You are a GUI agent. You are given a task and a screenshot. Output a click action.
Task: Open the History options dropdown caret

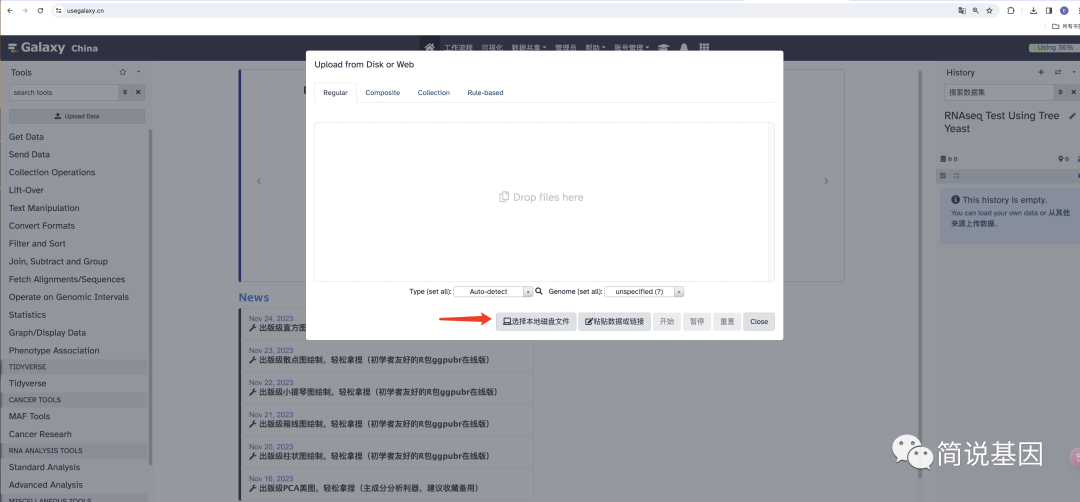[1074, 72]
